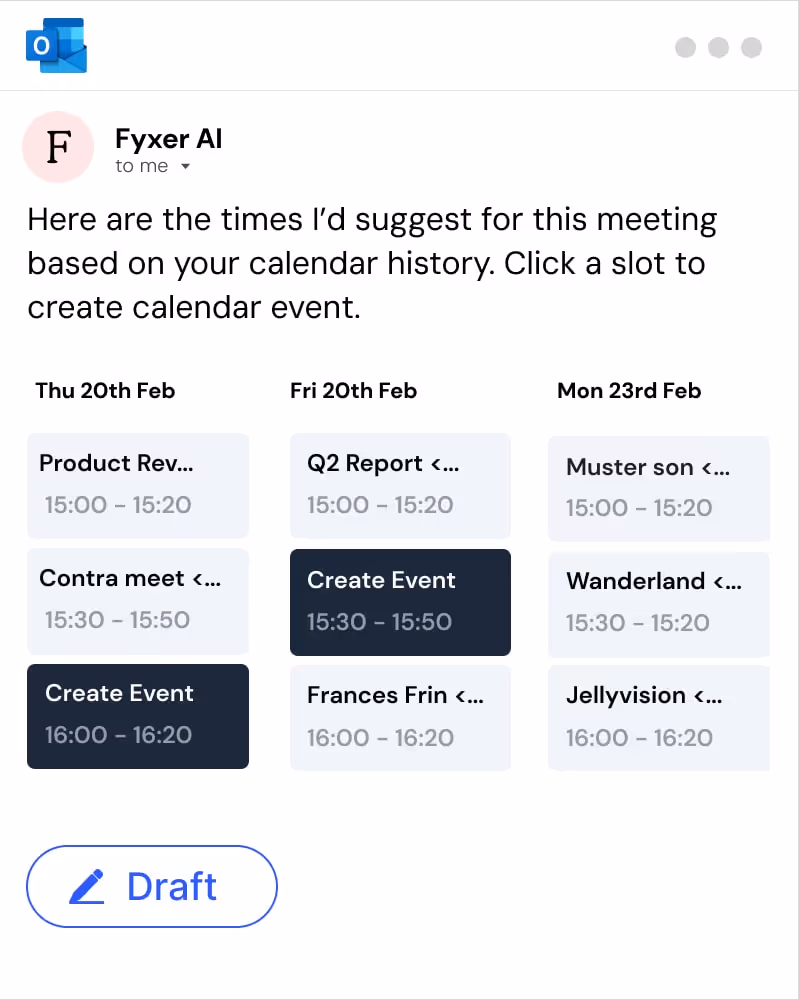Select the Product Rev 15:00 slot
799x1000 pixels.
(138, 485)
